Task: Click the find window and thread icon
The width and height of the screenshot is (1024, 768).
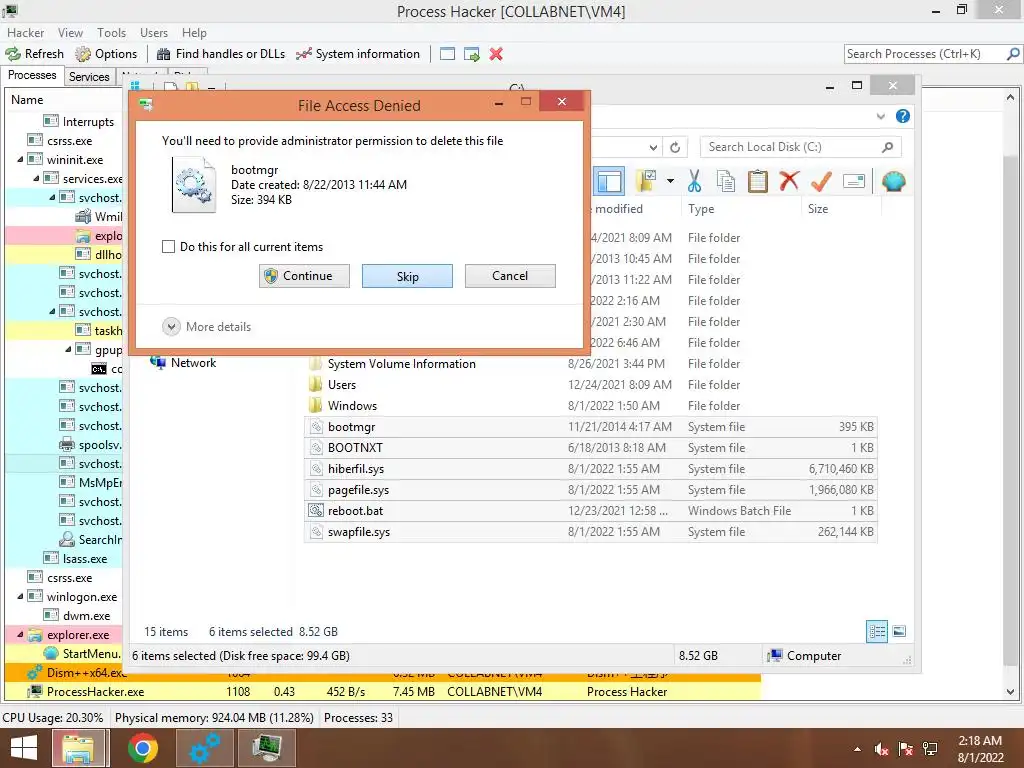Action: click(472, 54)
